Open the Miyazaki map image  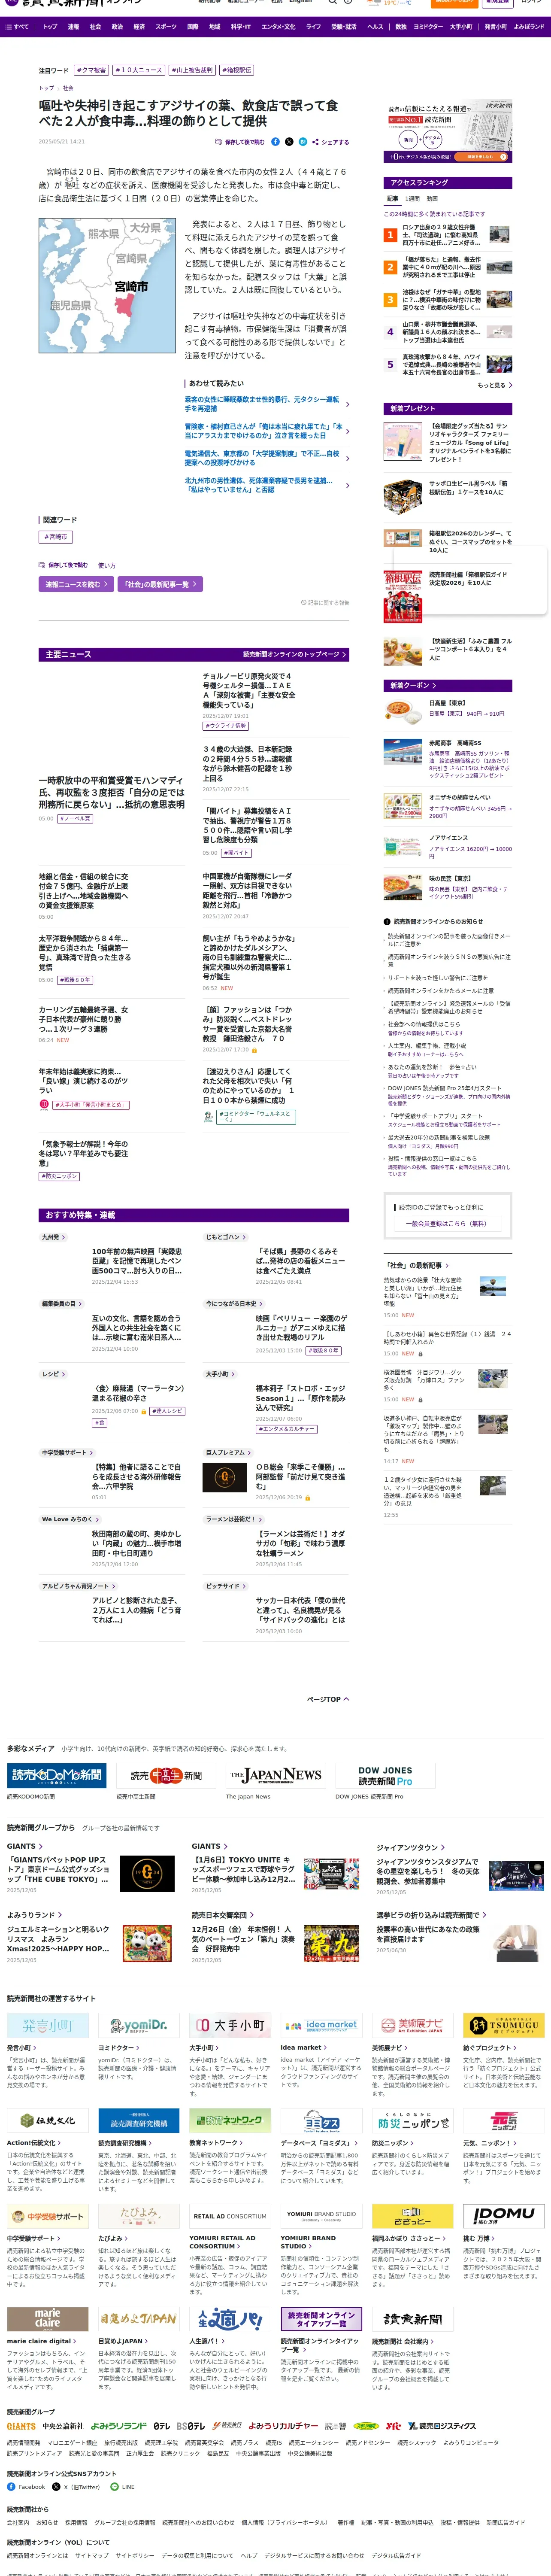coord(107,285)
